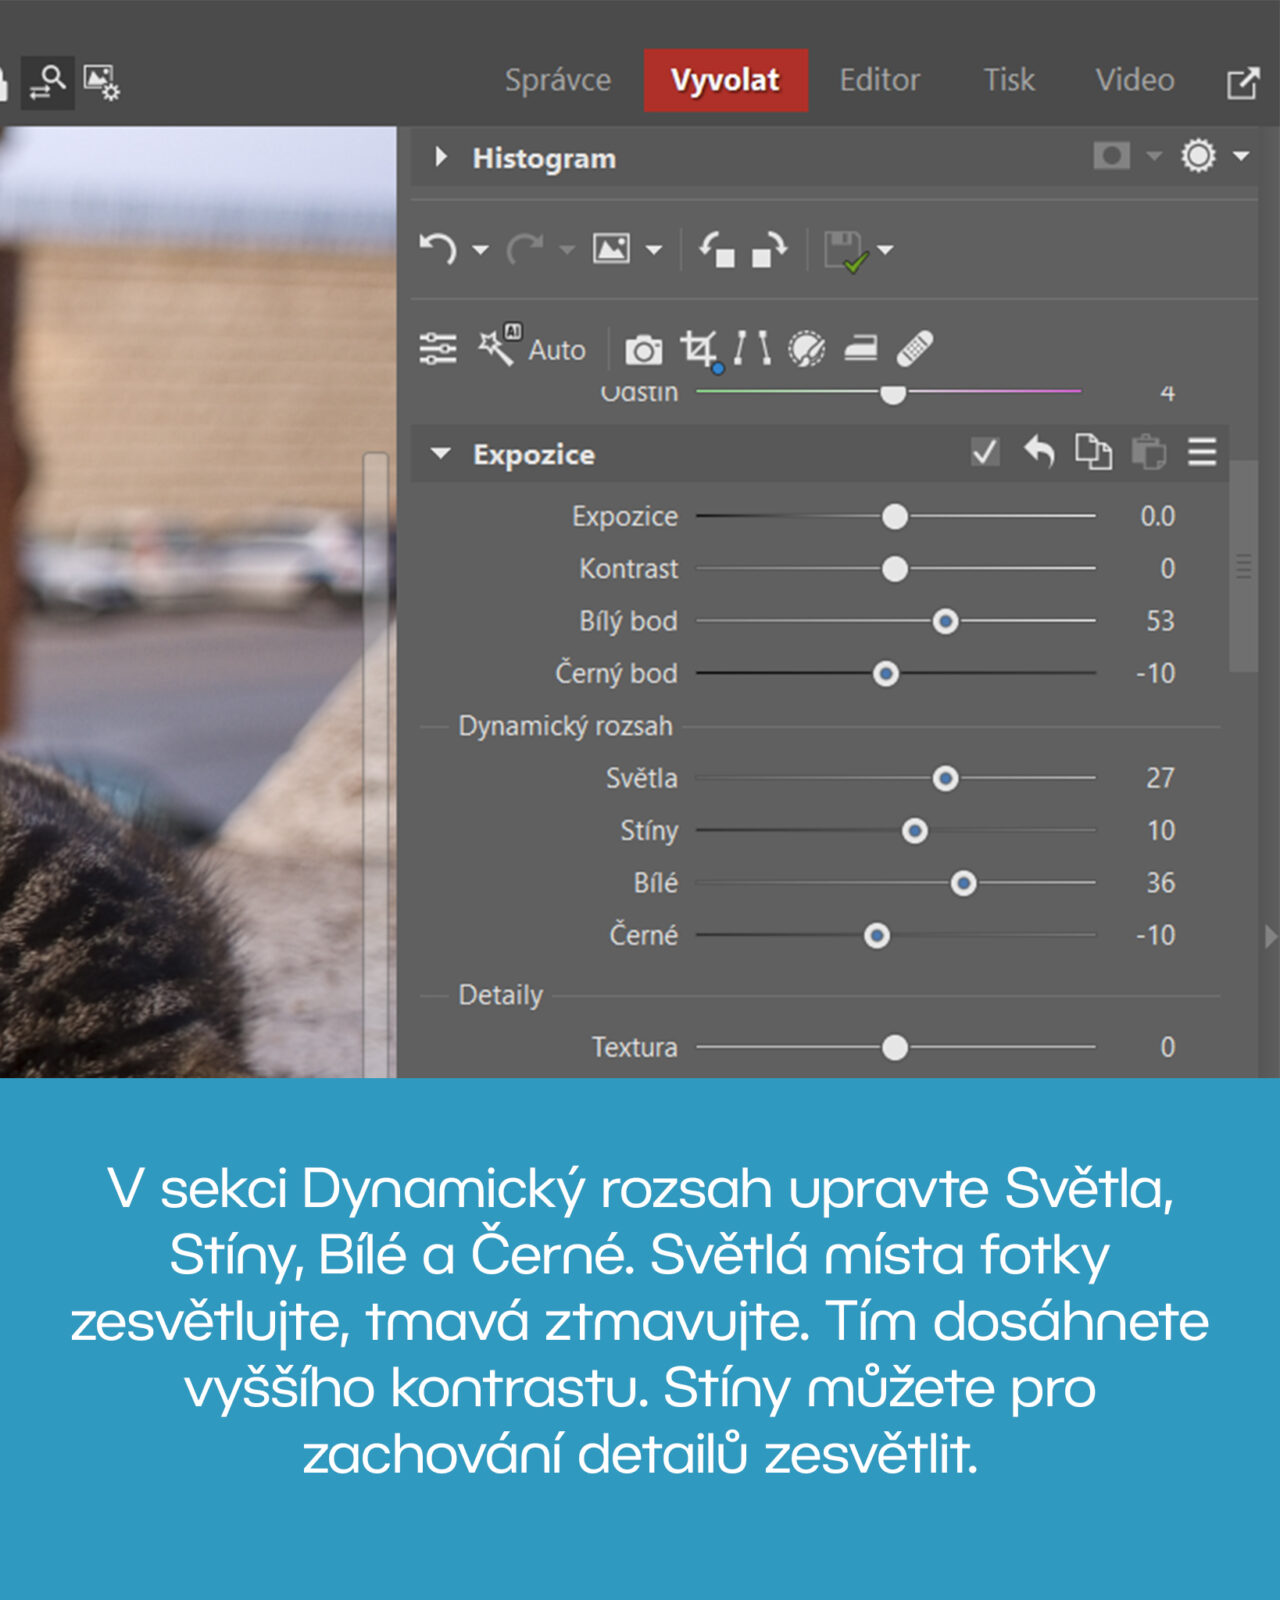
Task: Click the Bílý bod slider handle
Action: (945, 621)
